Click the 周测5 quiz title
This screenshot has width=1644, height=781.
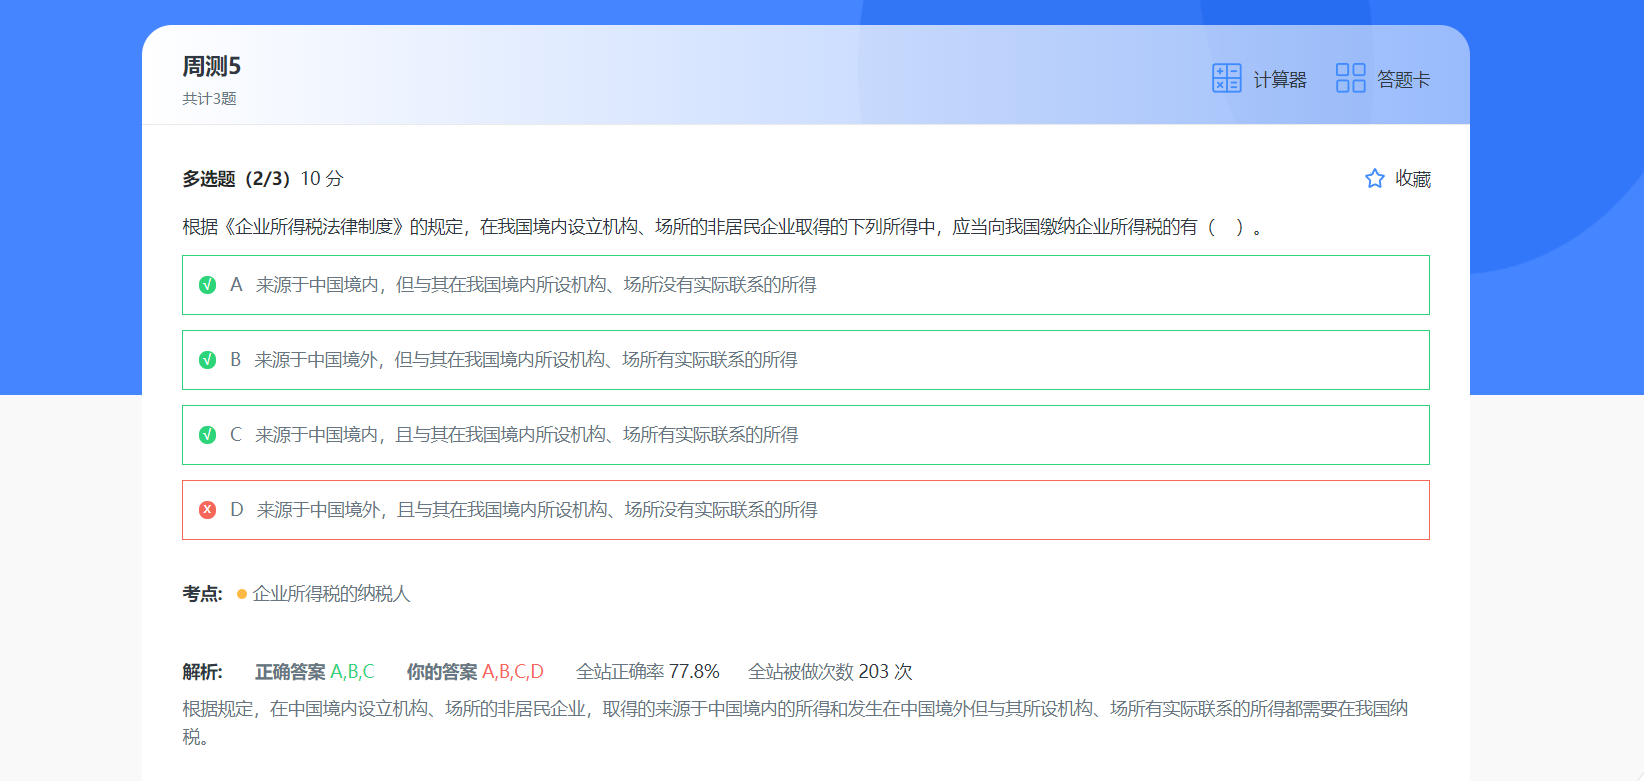(x=211, y=67)
